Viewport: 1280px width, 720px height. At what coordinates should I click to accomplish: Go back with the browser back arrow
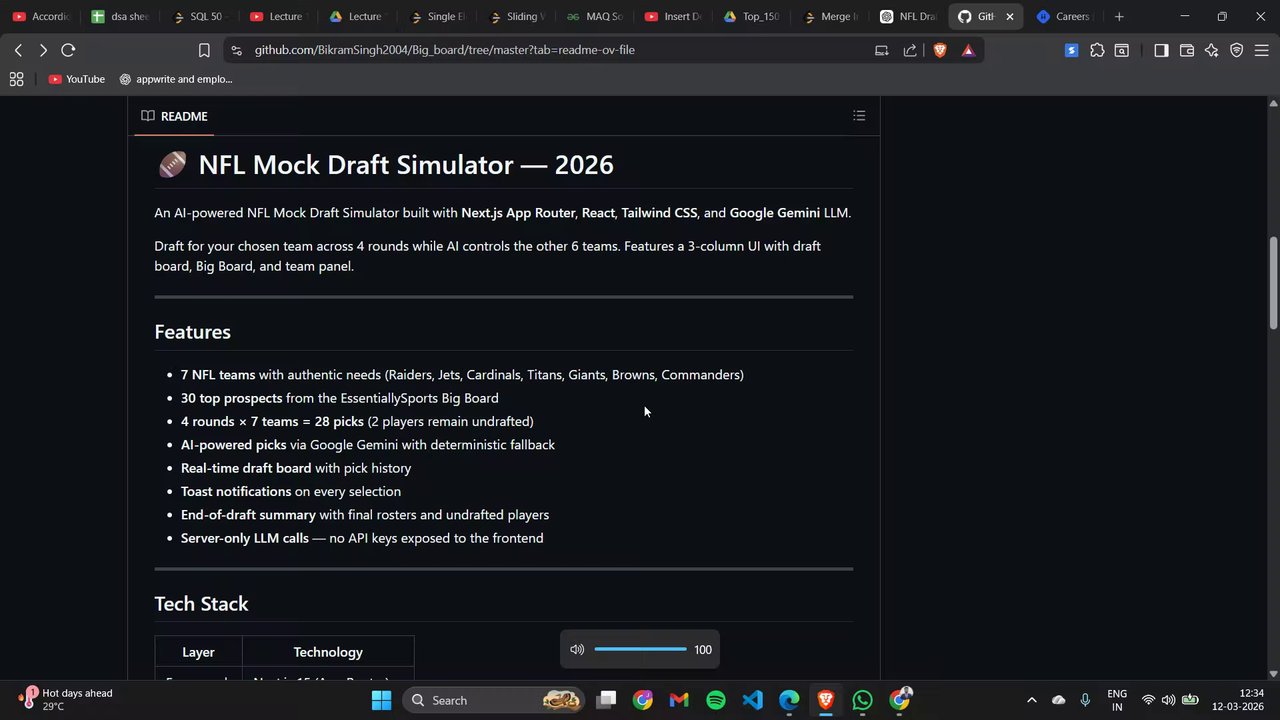click(x=18, y=50)
